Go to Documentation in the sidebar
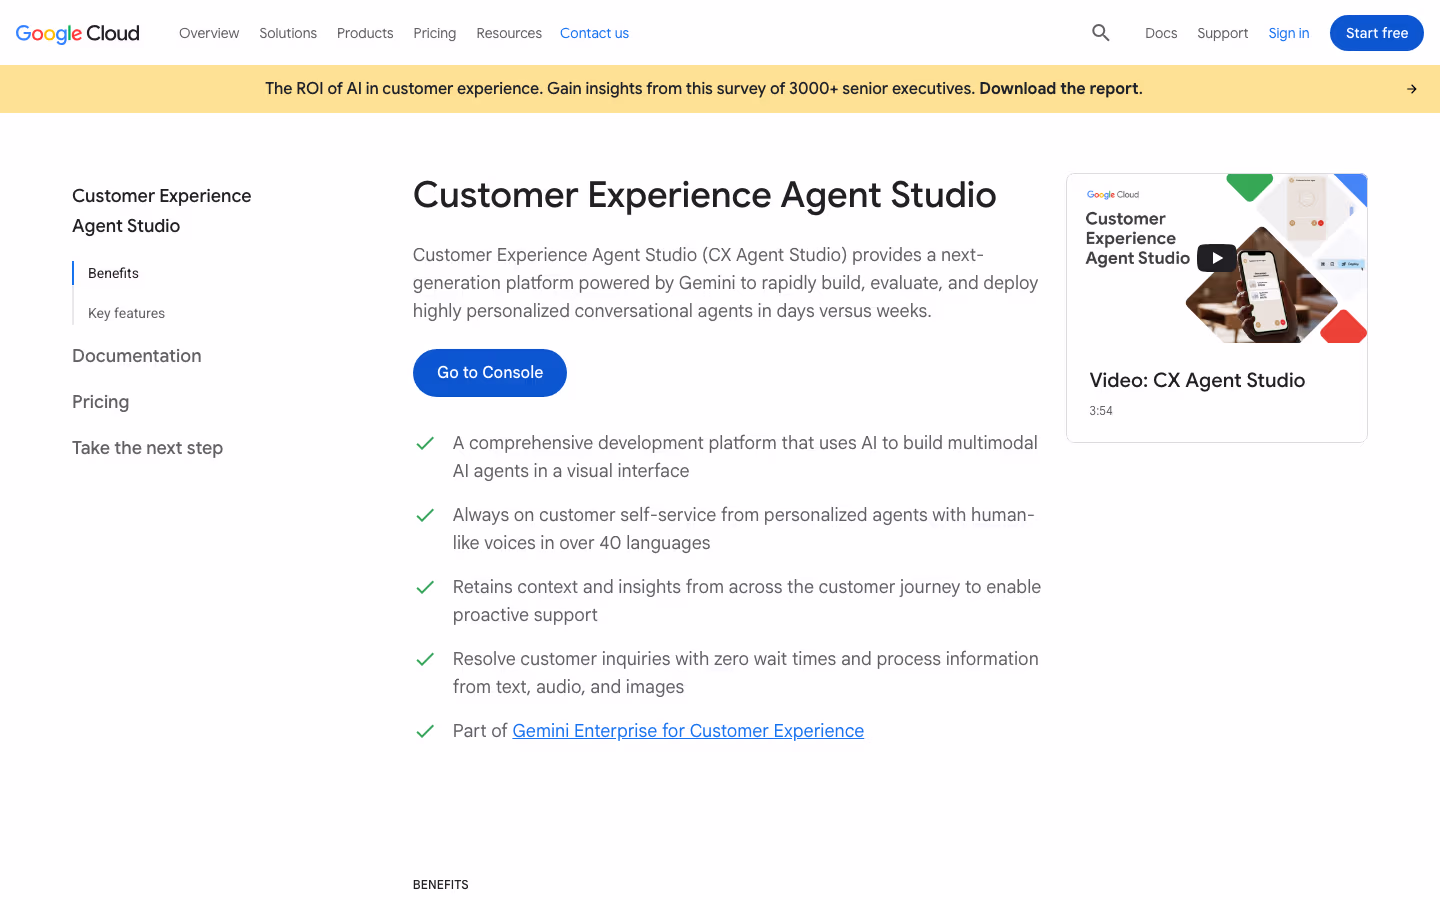 point(137,356)
